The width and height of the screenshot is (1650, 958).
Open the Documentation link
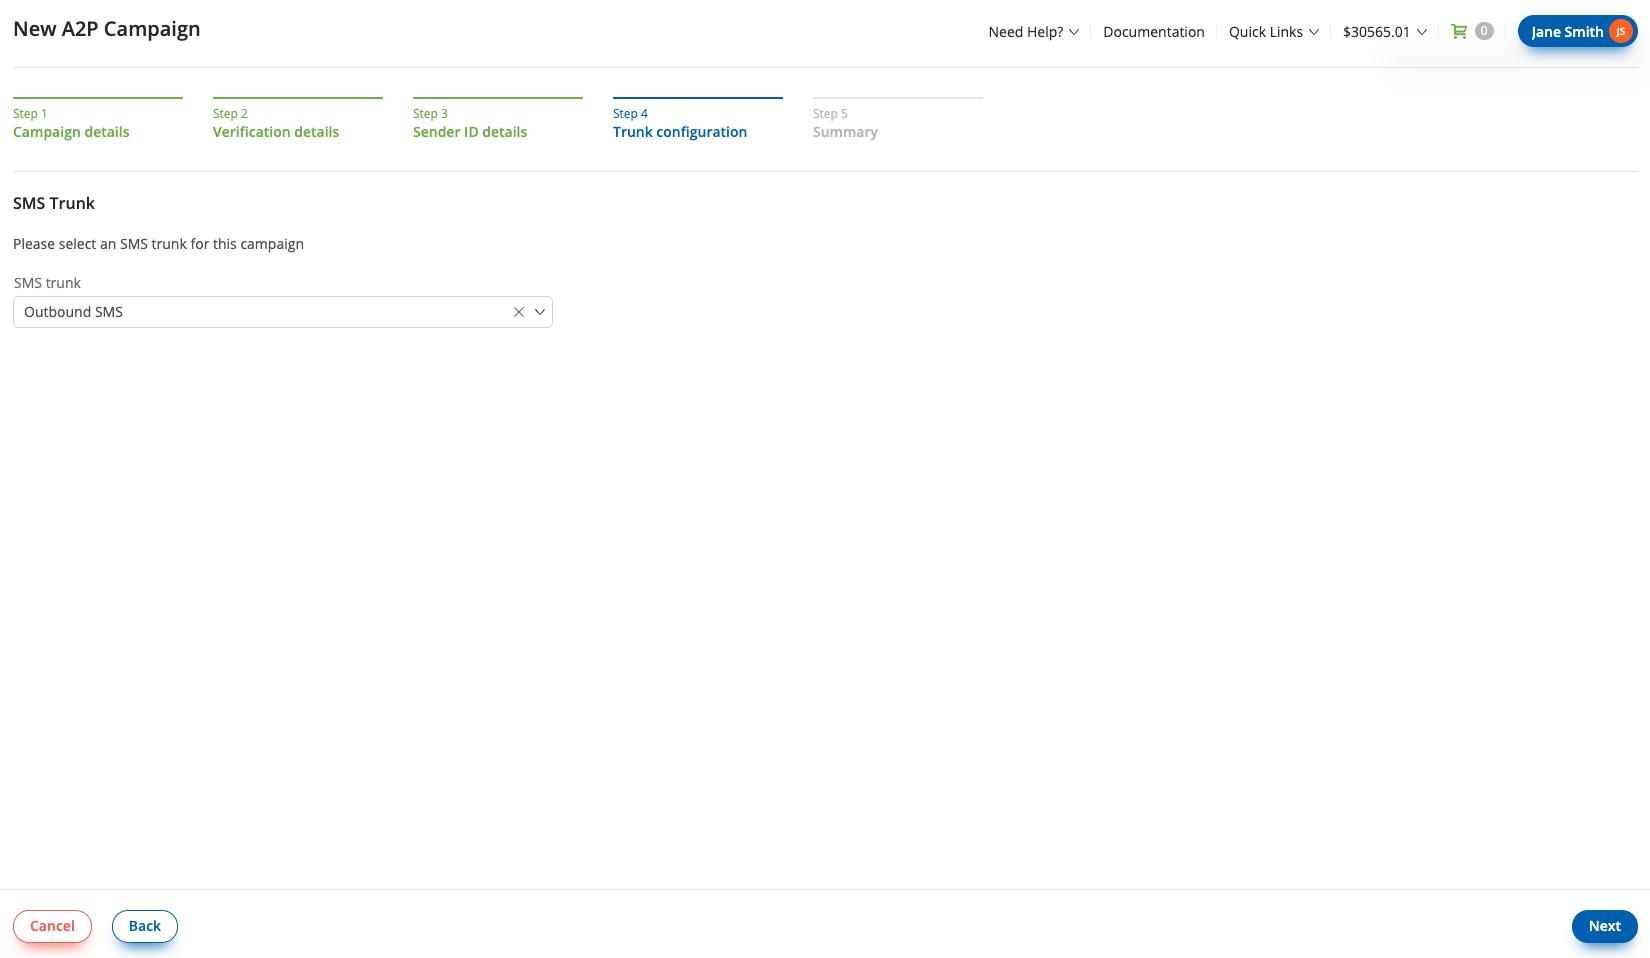1153,32
